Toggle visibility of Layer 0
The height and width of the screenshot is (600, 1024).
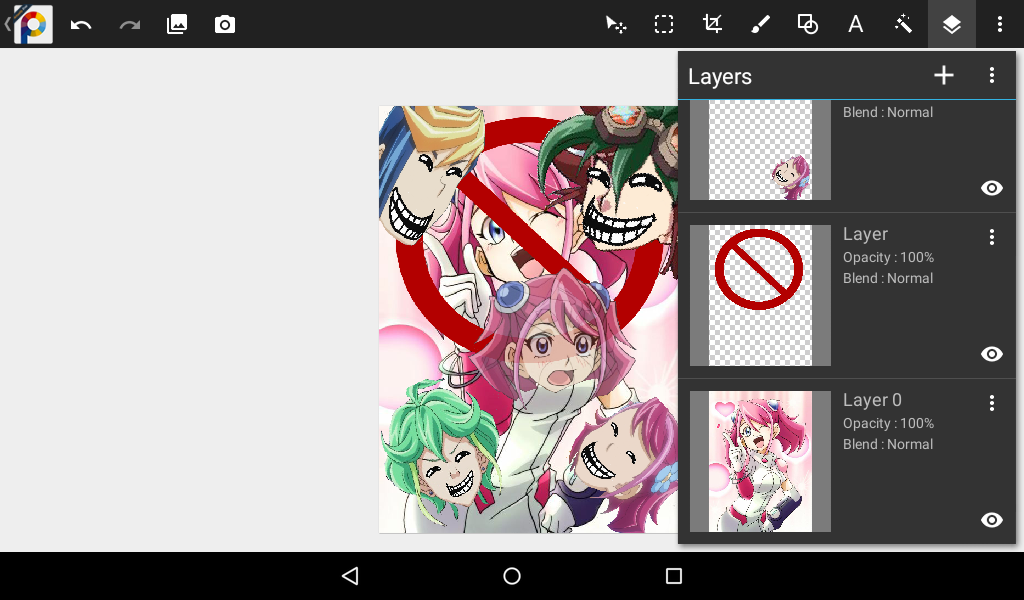point(991,520)
